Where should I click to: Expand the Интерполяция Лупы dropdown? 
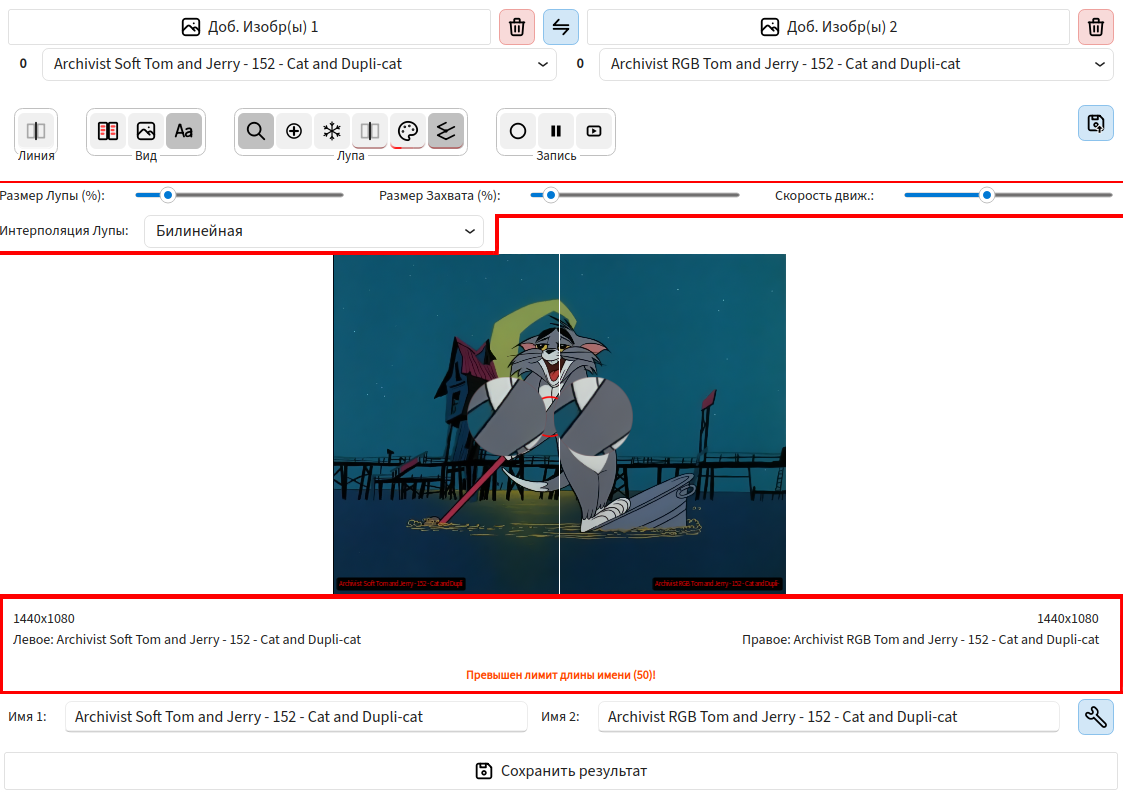(314, 231)
